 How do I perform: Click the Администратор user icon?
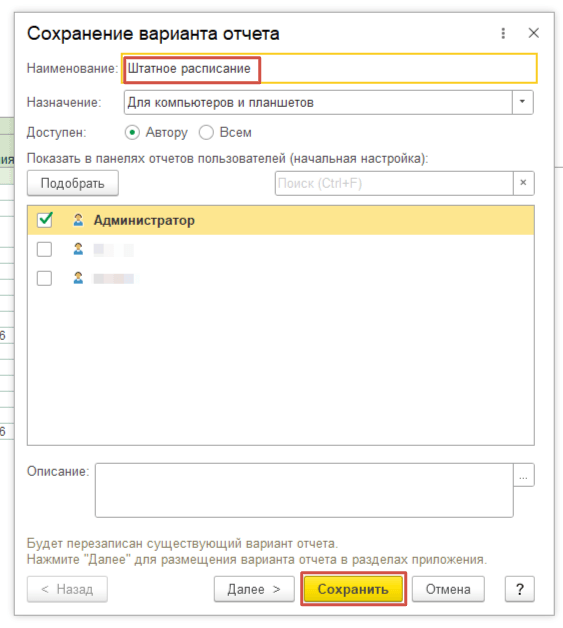point(78,220)
